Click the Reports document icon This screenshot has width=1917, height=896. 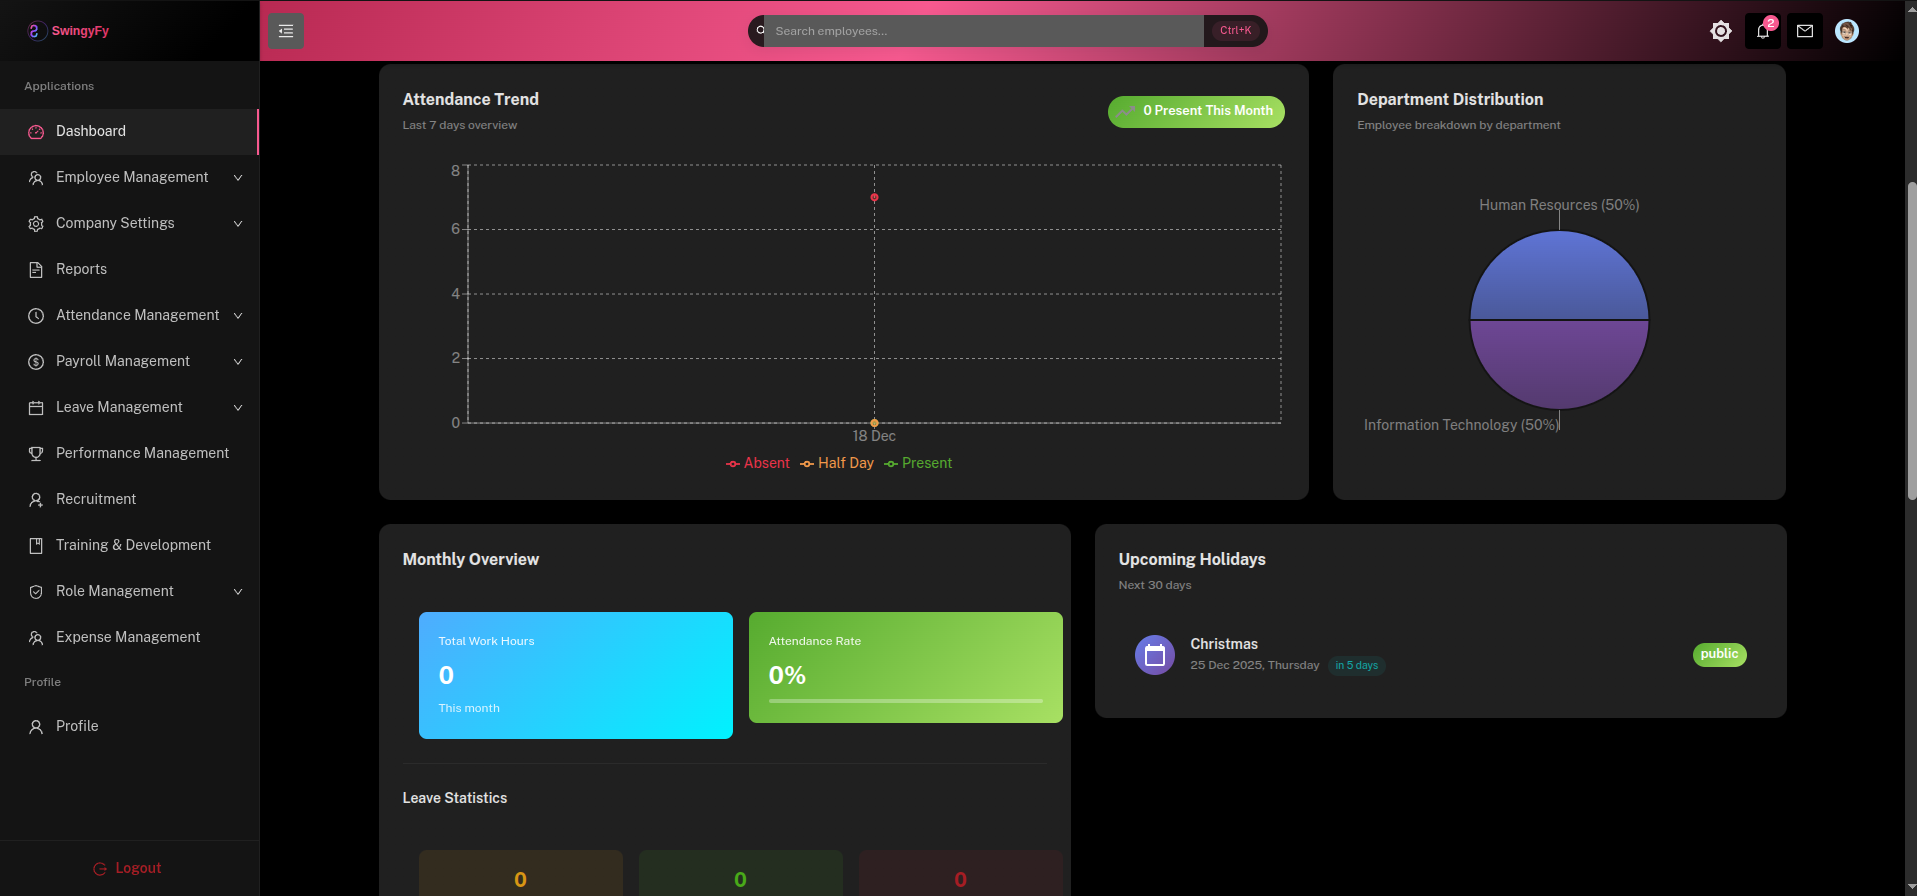pyautogui.click(x=36, y=269)
